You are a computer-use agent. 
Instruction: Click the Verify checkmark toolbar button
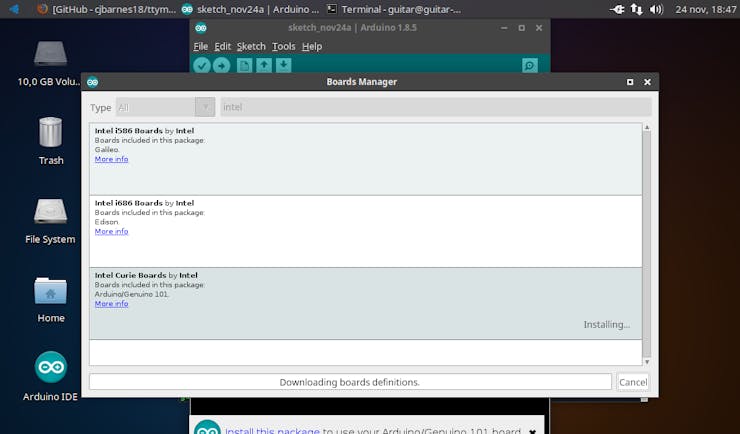pyautogui.click(x=202, y=65)
